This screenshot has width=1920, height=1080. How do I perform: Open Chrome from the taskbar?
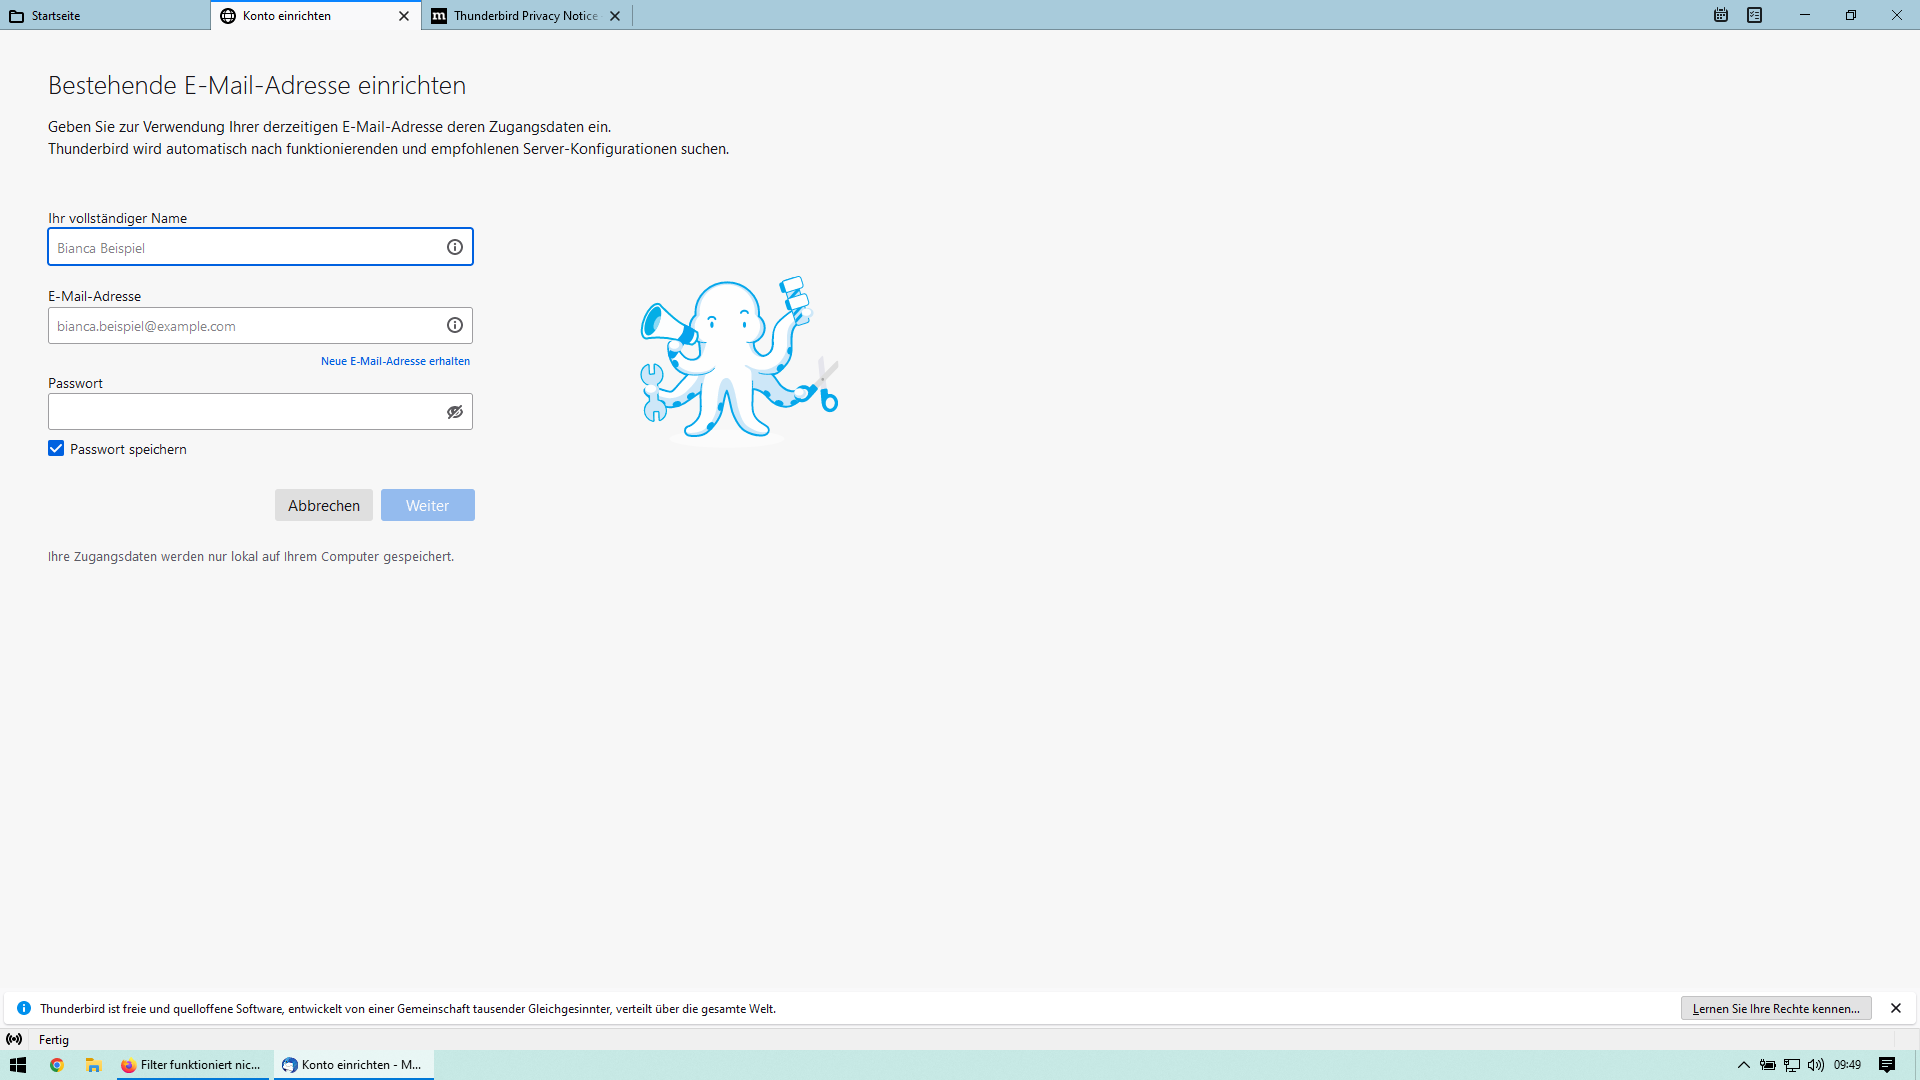click(57, 1065)
